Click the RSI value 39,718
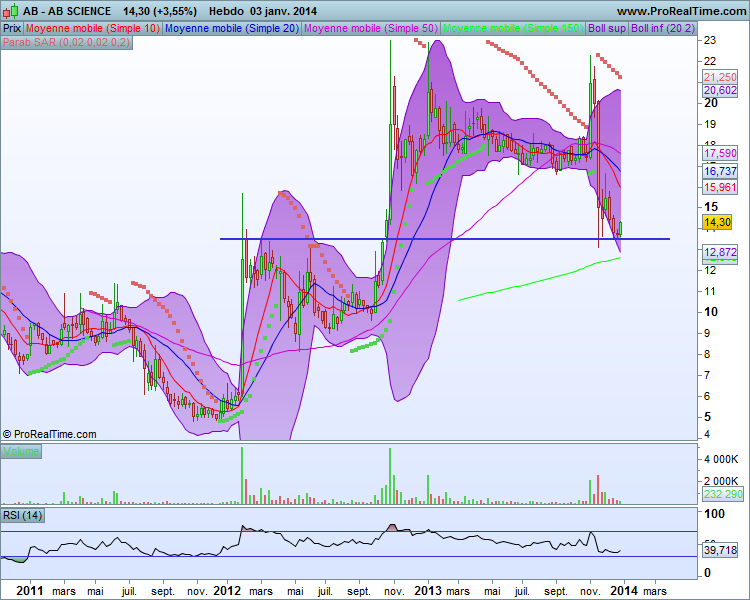 (x=720, y=550)
